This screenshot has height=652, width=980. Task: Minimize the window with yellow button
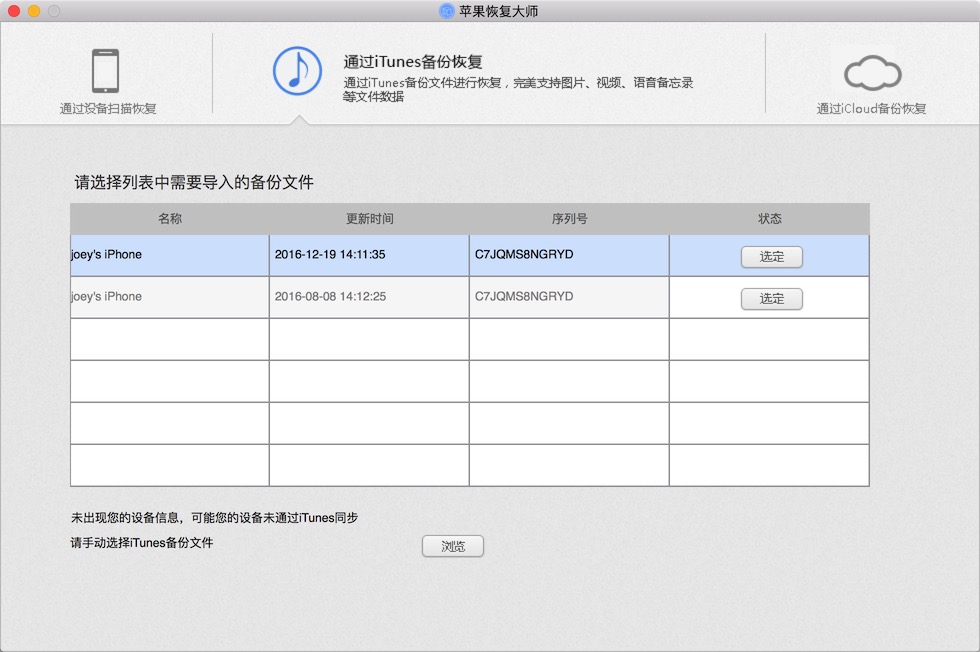[34, 11]
